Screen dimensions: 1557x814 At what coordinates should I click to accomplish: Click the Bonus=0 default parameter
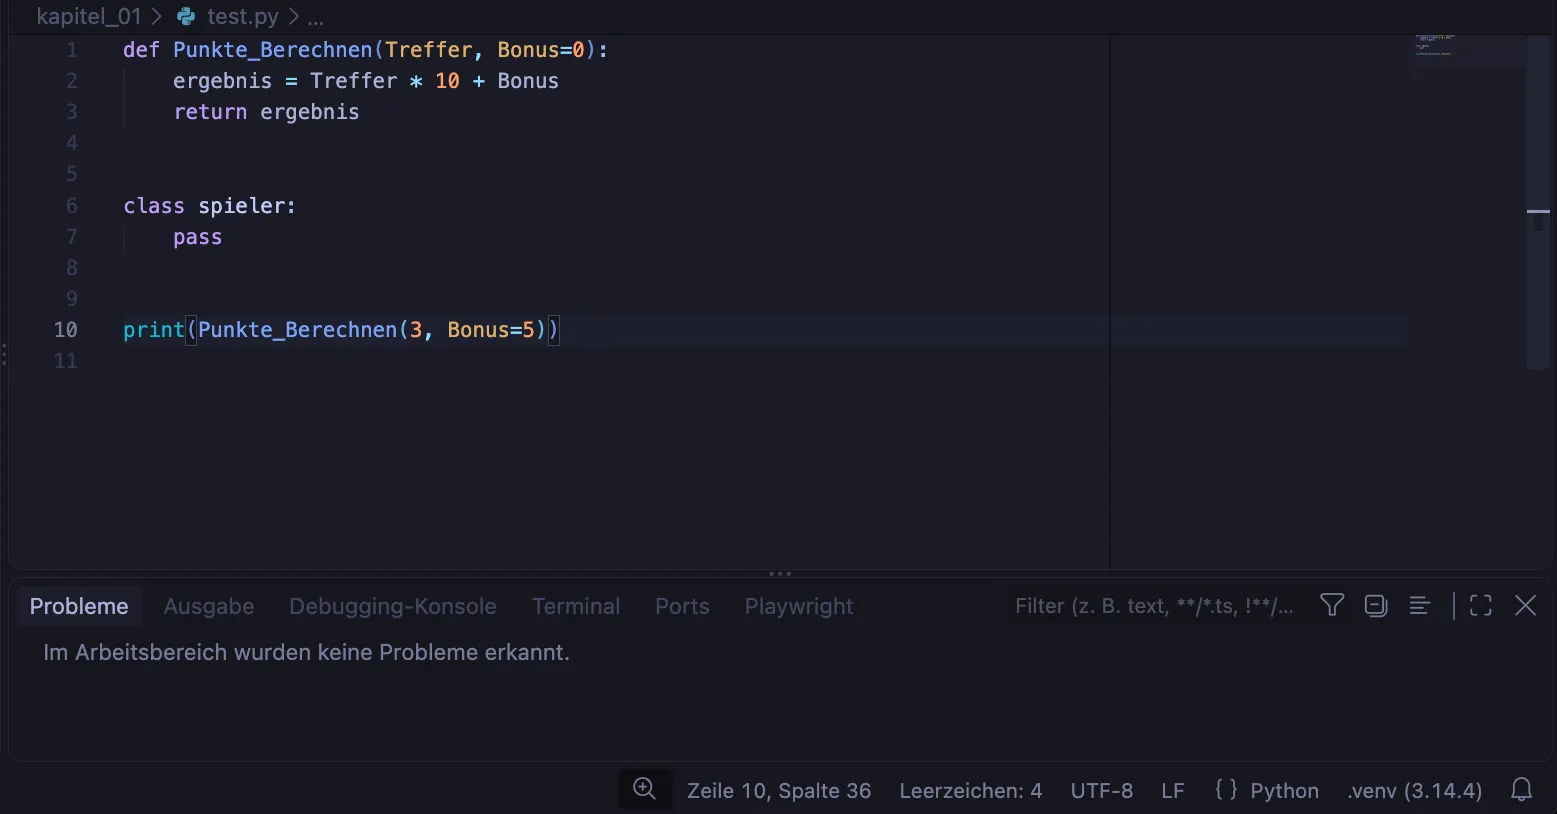point(541,50)
